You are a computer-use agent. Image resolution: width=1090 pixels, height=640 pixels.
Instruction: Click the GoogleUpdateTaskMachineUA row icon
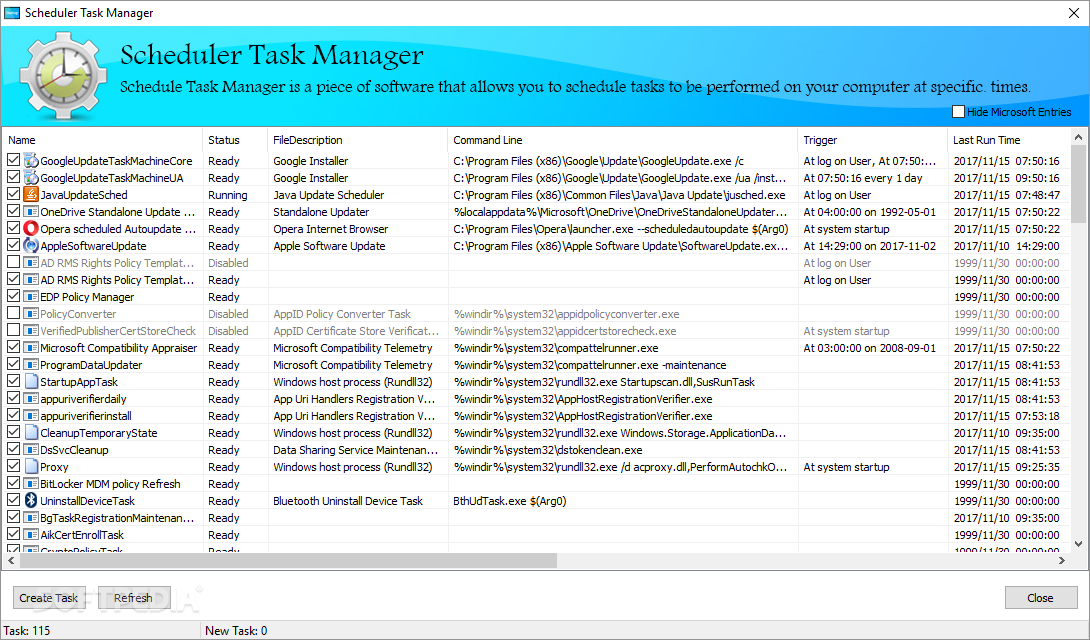click(31, 178)
